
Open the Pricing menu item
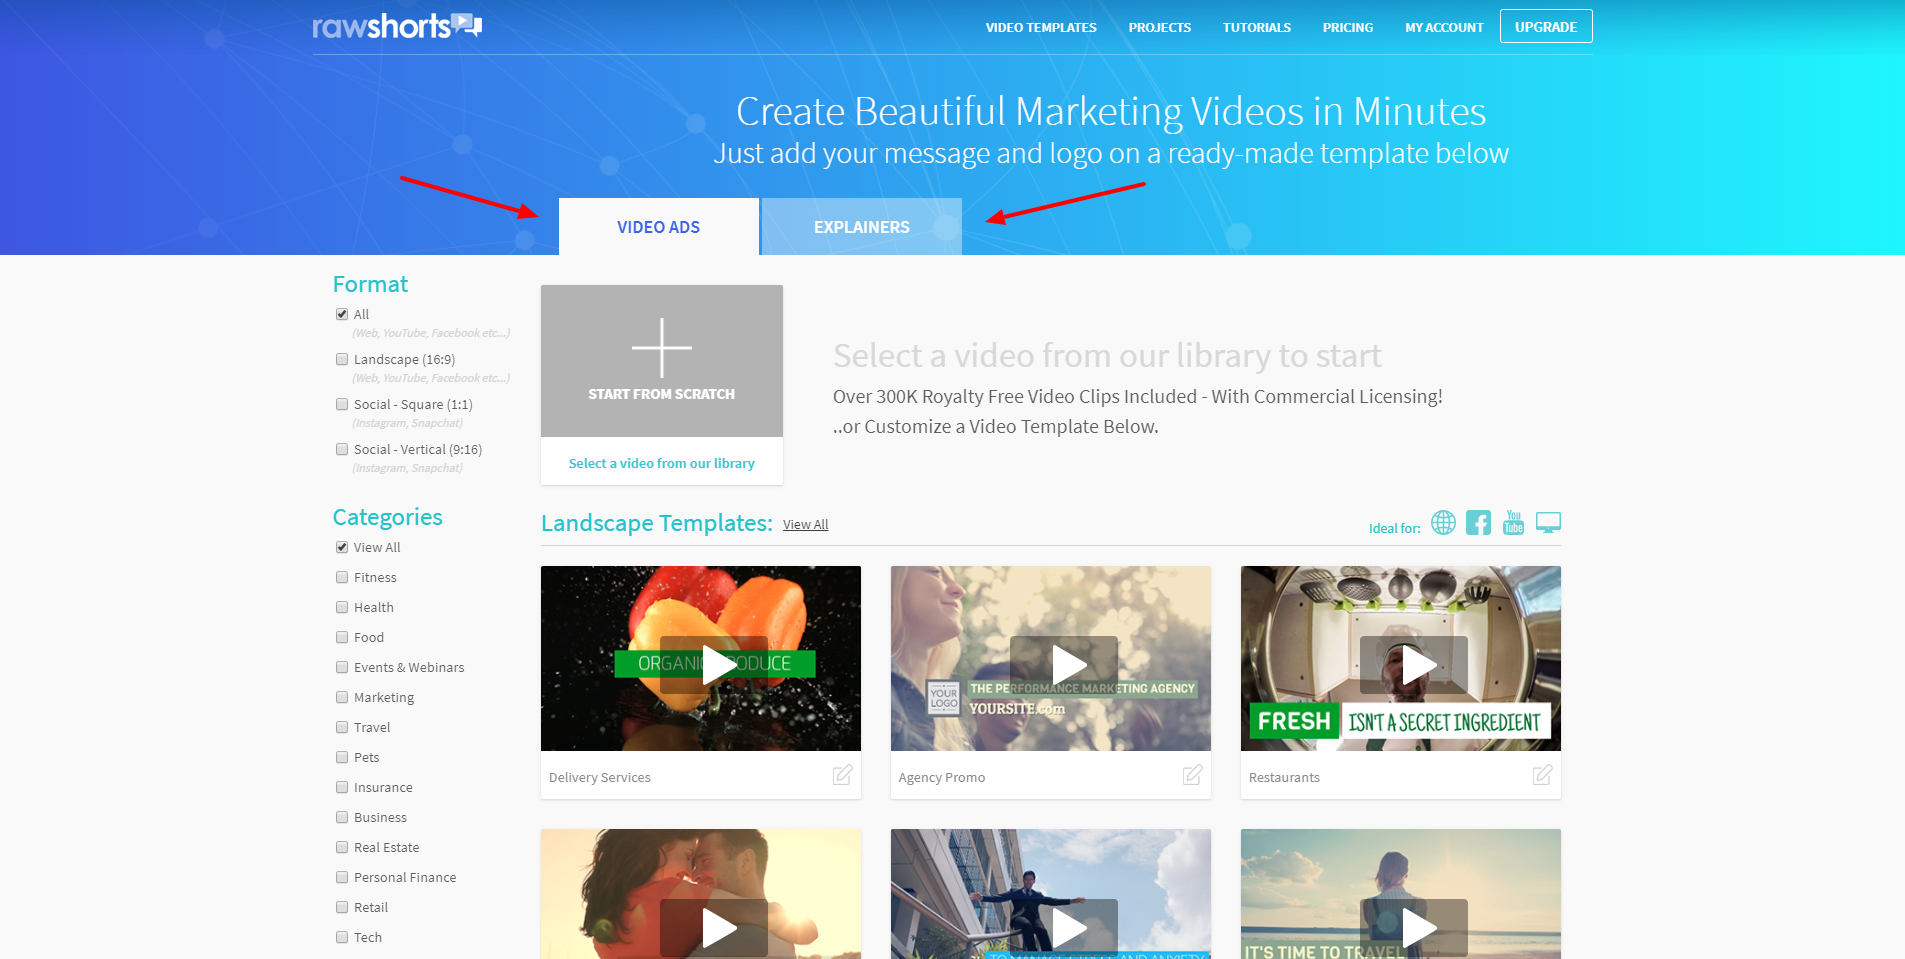pyautogui.click(x=1348, y=27)
